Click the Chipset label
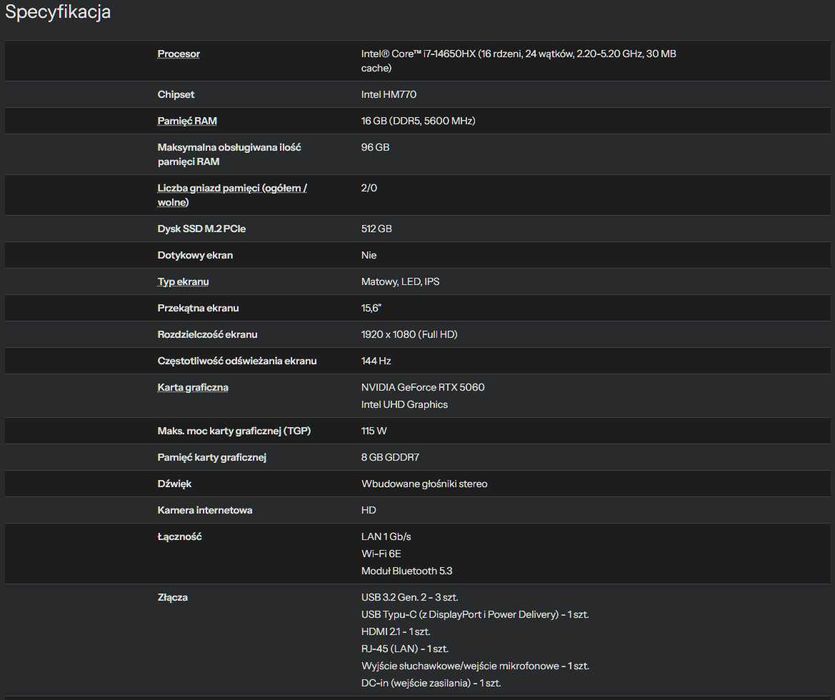Screen dimensions: 835x700 (x=176, y=94)
